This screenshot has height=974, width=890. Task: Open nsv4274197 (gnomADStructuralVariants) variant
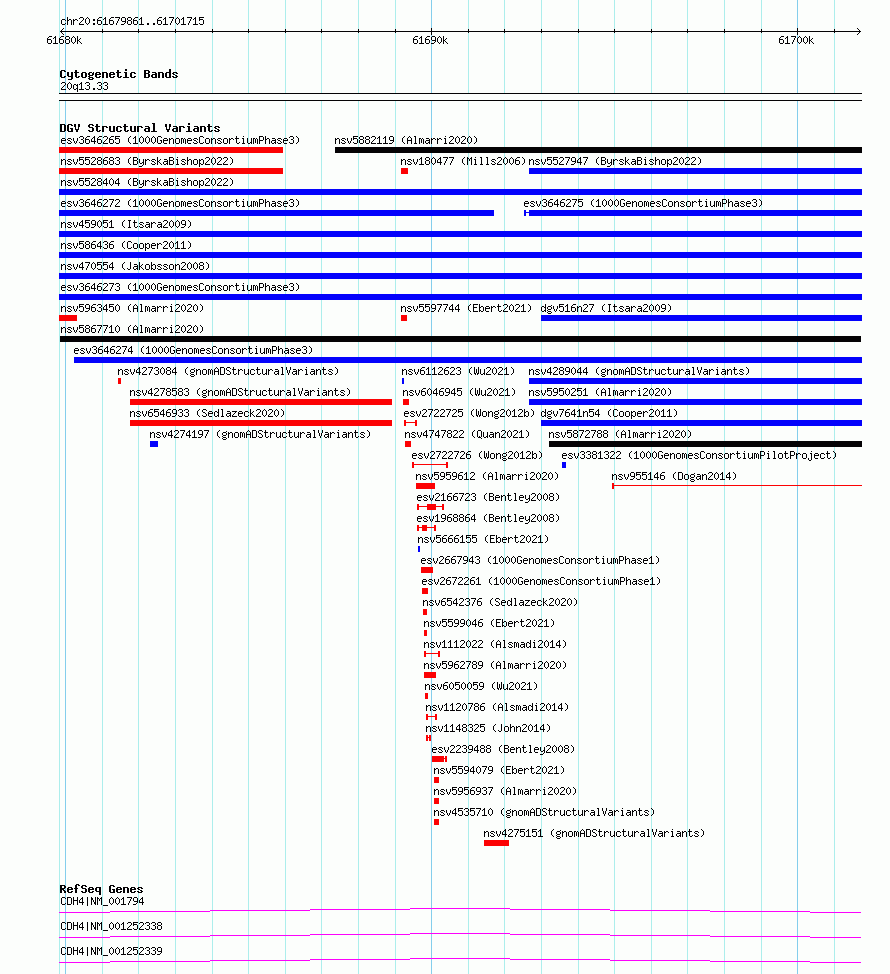(x=260, y=435)
